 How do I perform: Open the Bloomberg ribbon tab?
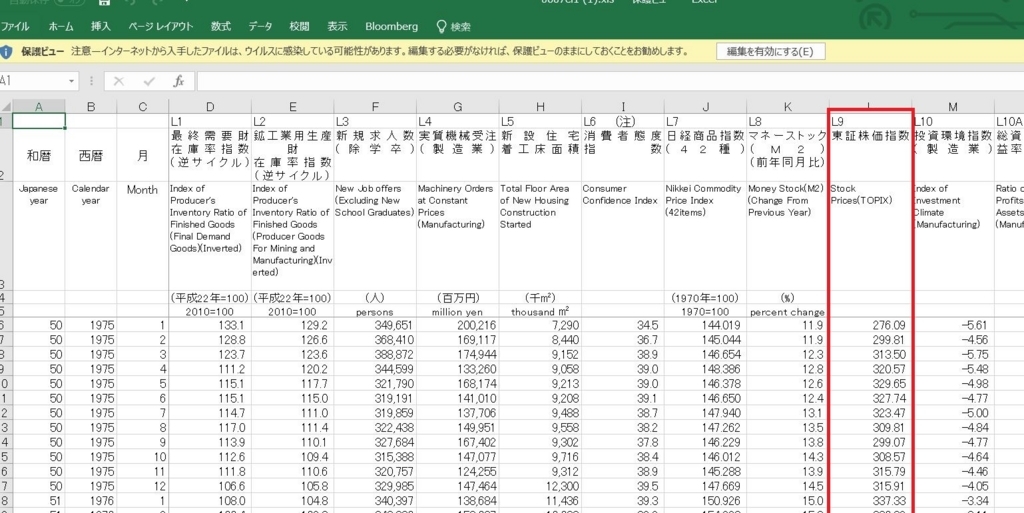(391, 27)
